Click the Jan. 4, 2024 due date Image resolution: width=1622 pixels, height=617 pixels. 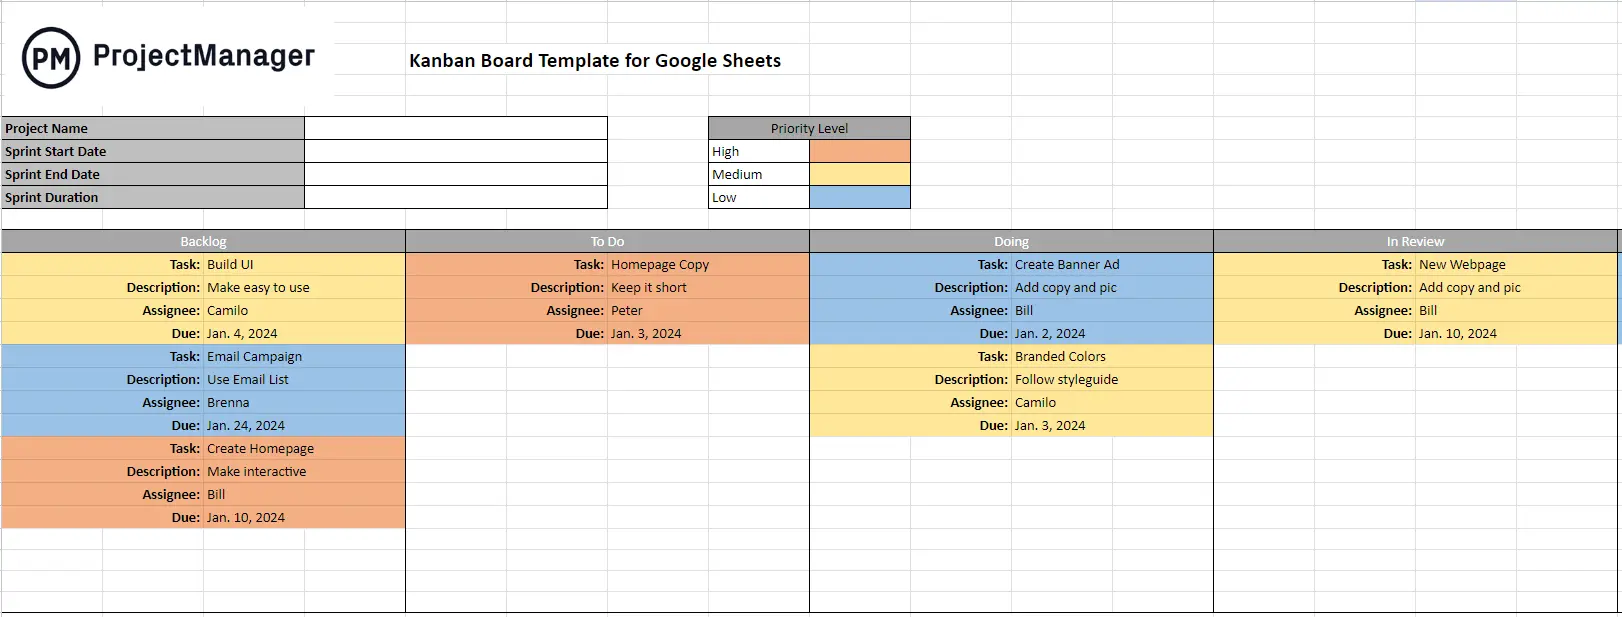pyautogui.click(x=304, y=333)
